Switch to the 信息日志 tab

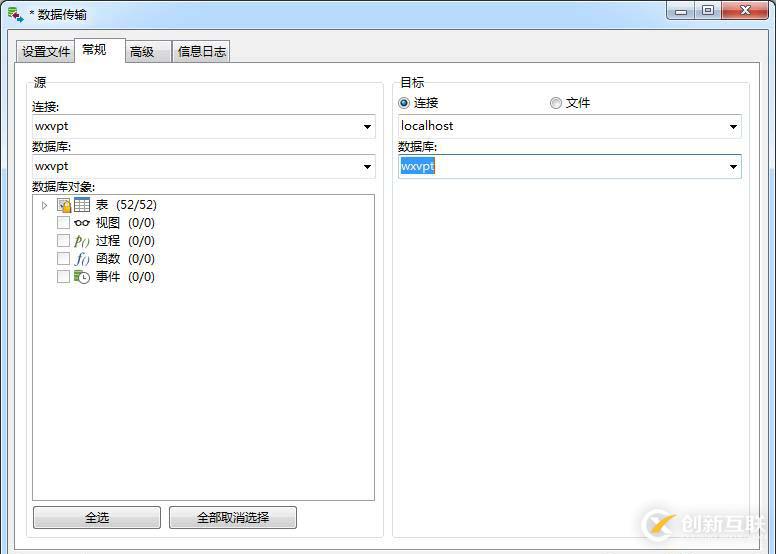coord(201,51)
